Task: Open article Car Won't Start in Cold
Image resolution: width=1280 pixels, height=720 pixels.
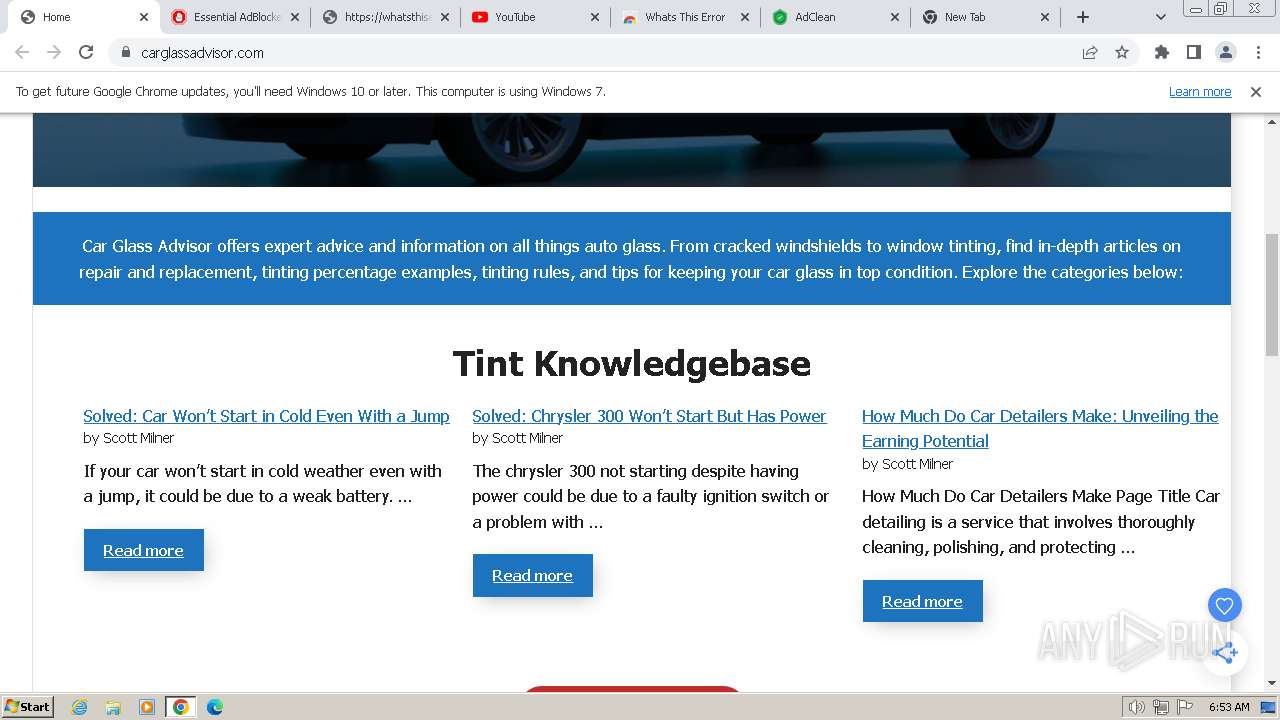Action: [x=266, y=416]
